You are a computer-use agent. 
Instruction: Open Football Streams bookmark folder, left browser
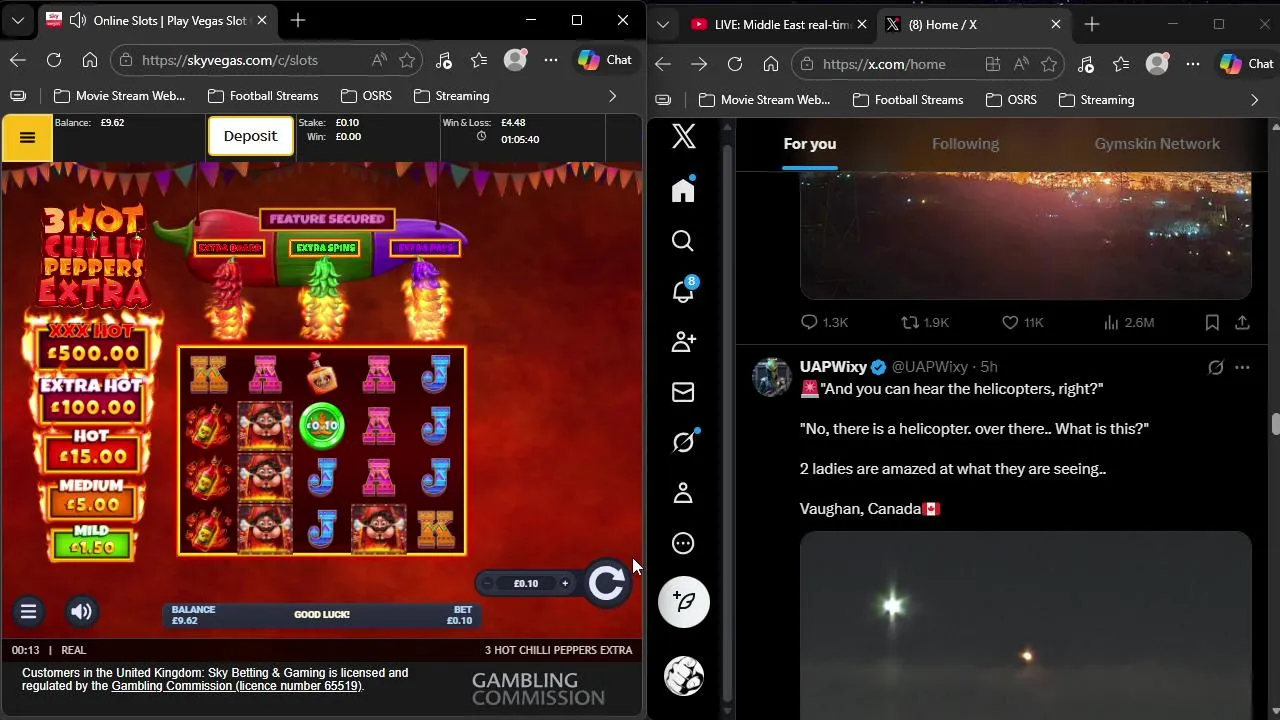tap(263, 96)
